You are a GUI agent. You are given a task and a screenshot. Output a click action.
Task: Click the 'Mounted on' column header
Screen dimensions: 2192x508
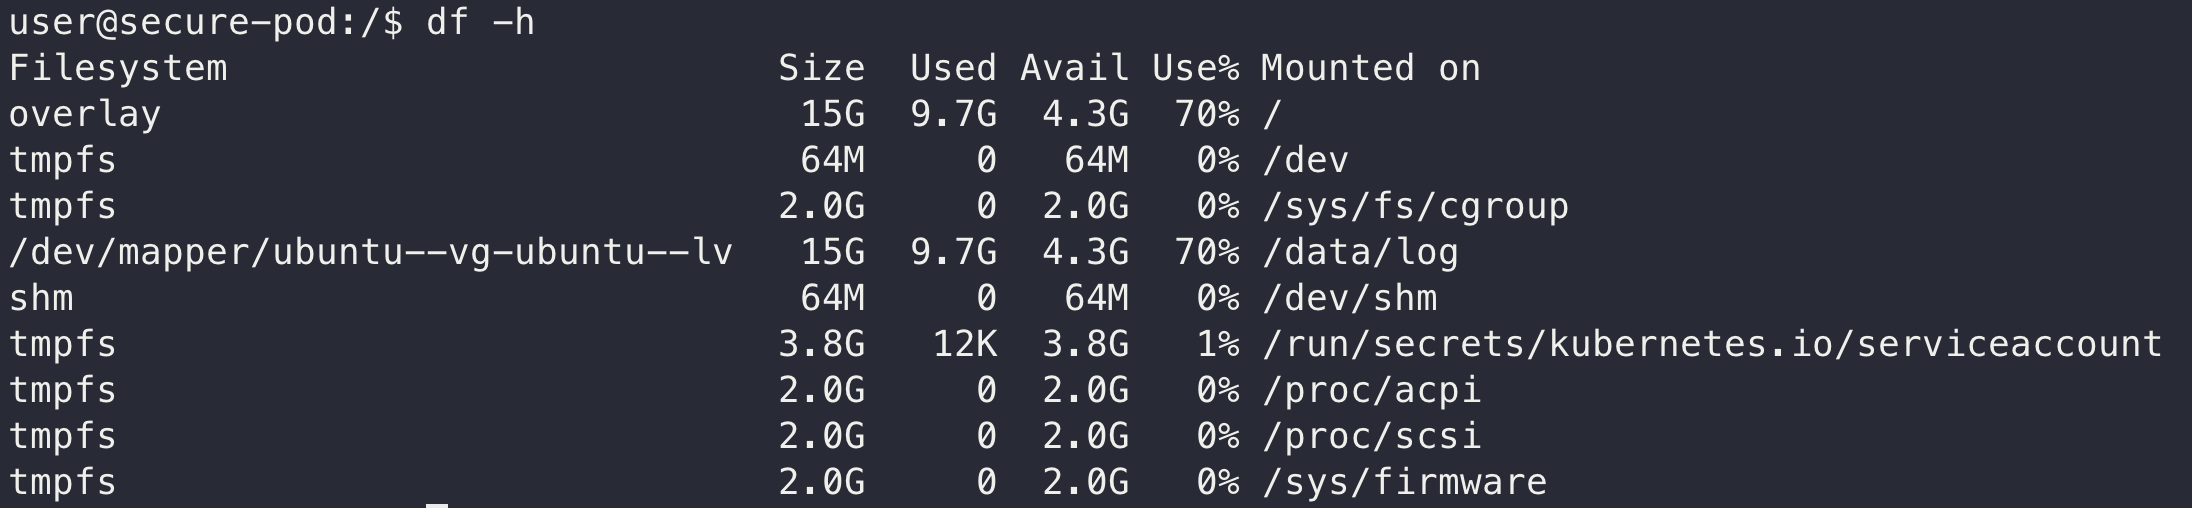pyautogui.click(x=1370, y=68)
